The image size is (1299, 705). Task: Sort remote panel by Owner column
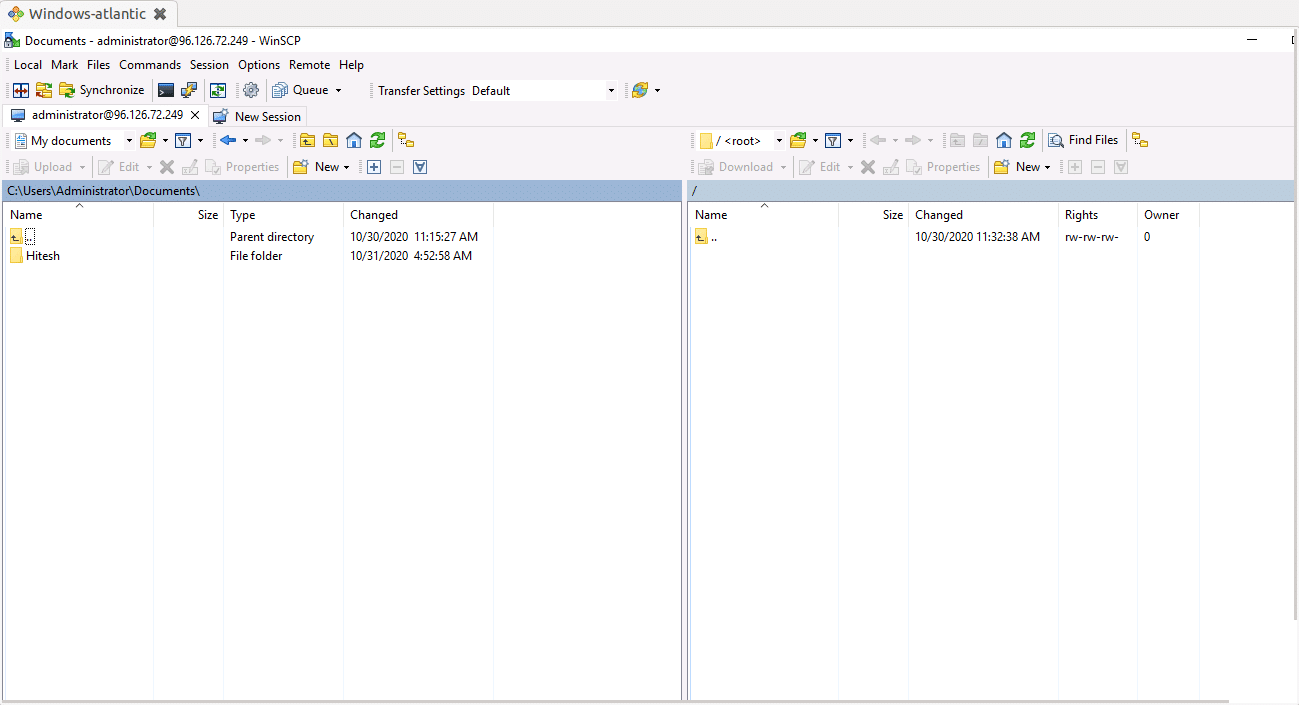point(1168,215)
